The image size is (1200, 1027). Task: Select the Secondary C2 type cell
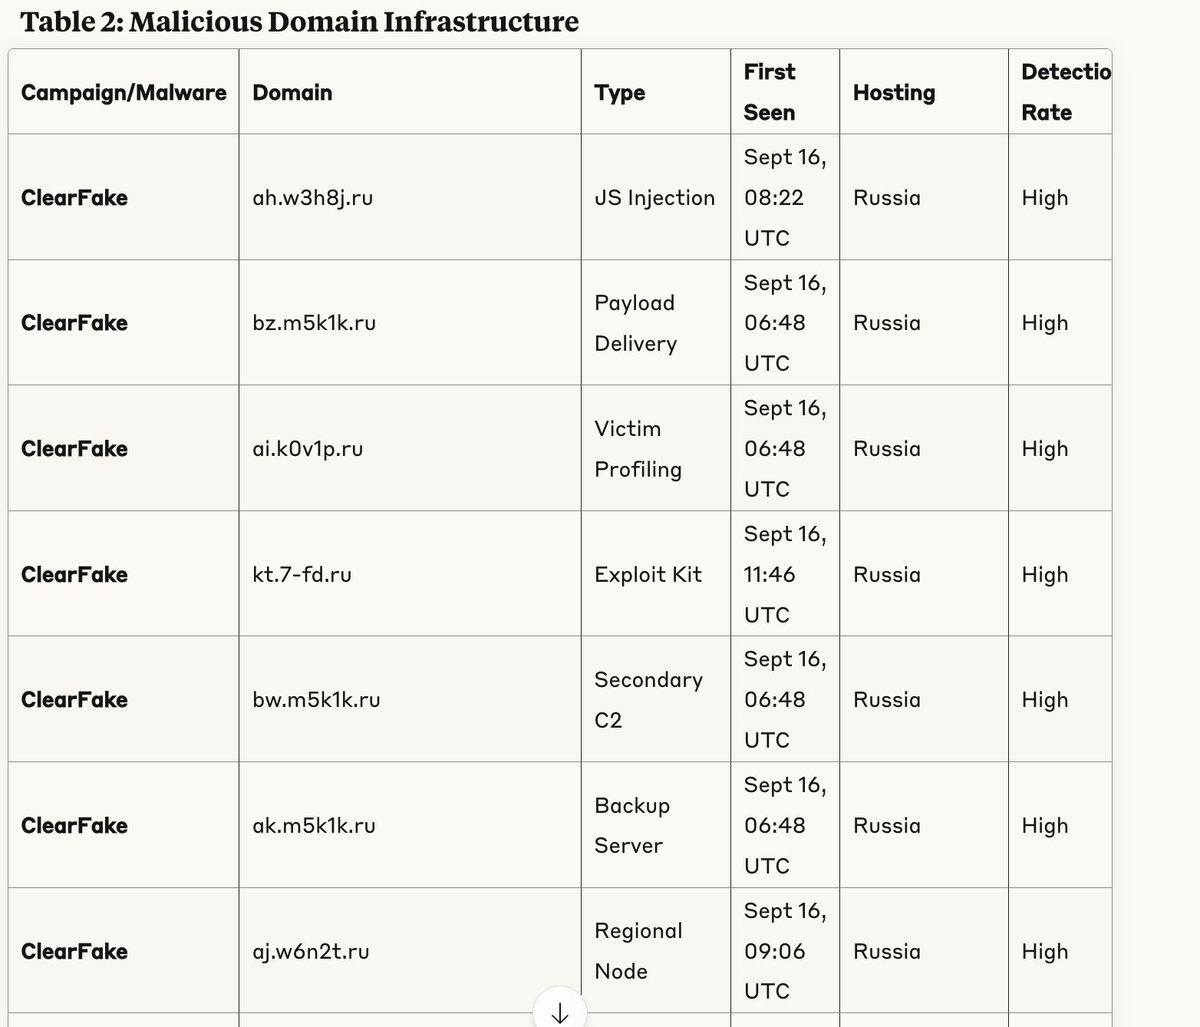(x=649, y=700)
